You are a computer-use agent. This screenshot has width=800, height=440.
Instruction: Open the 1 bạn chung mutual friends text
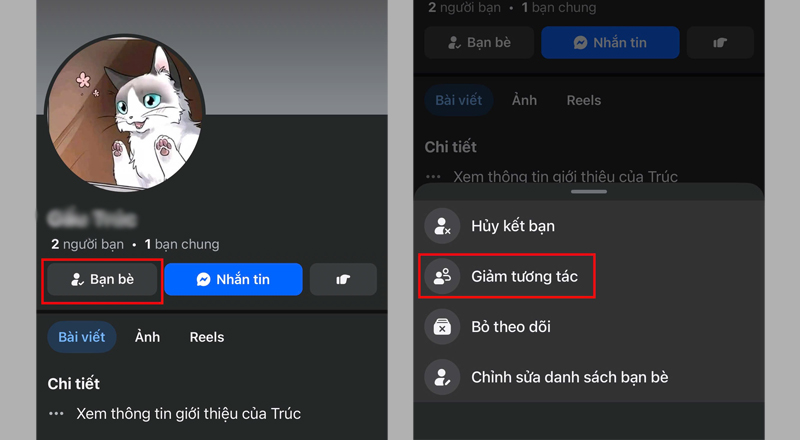(x=182, y=245)
